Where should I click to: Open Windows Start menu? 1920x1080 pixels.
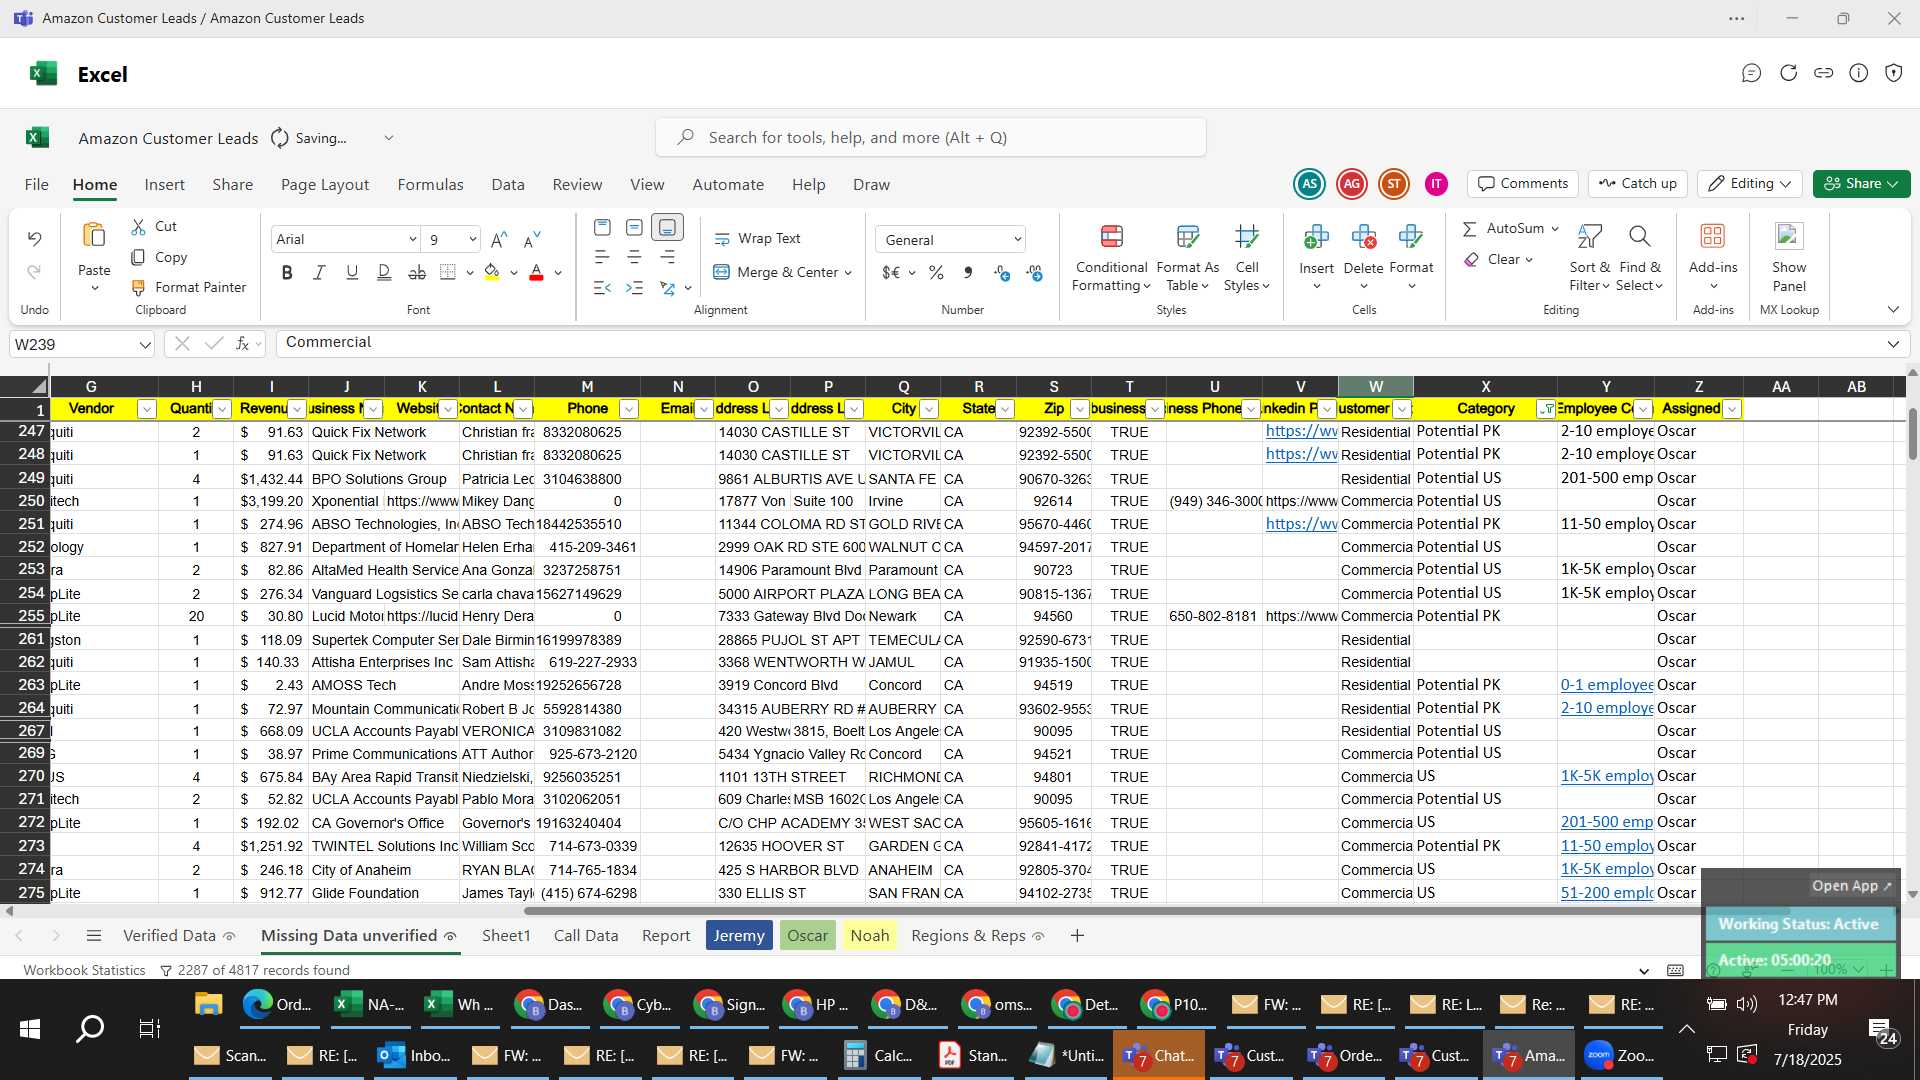[x=30, y=1028]
